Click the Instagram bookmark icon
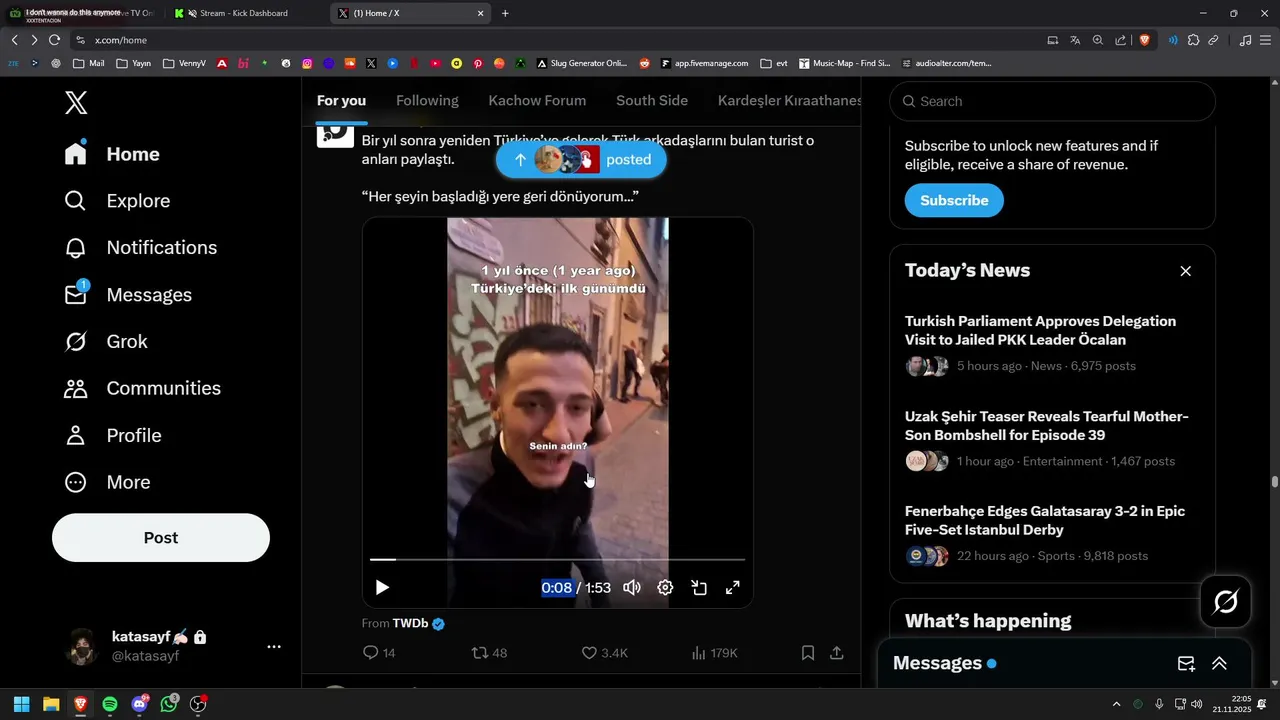The width and height of the screenshot is (1280, 720). [x=307, y=63]
